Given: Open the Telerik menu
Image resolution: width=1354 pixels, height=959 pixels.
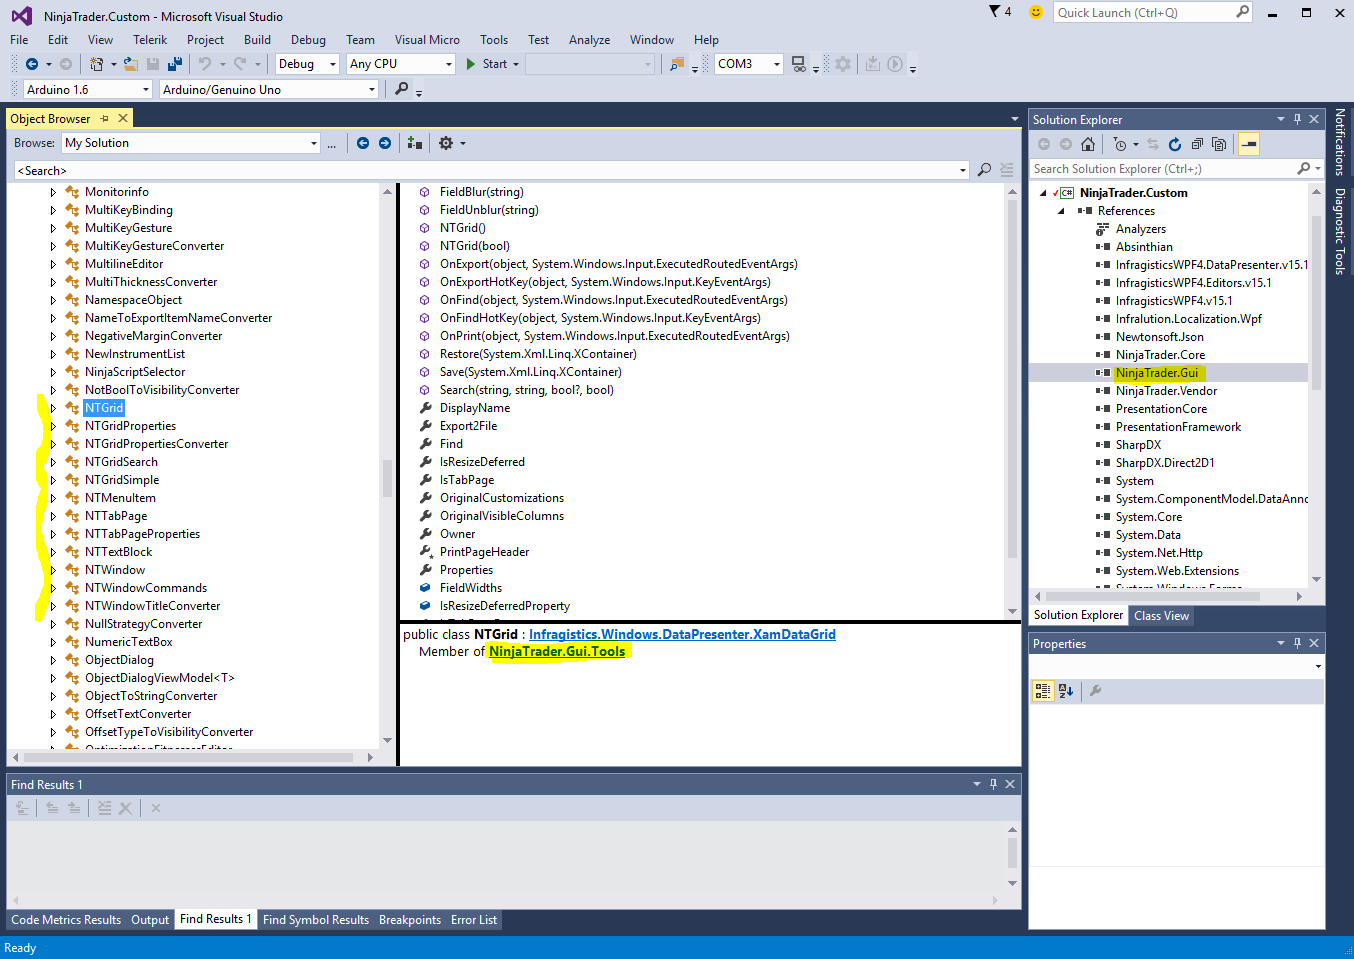Looking at the screenshot, I should pos(150,40).
